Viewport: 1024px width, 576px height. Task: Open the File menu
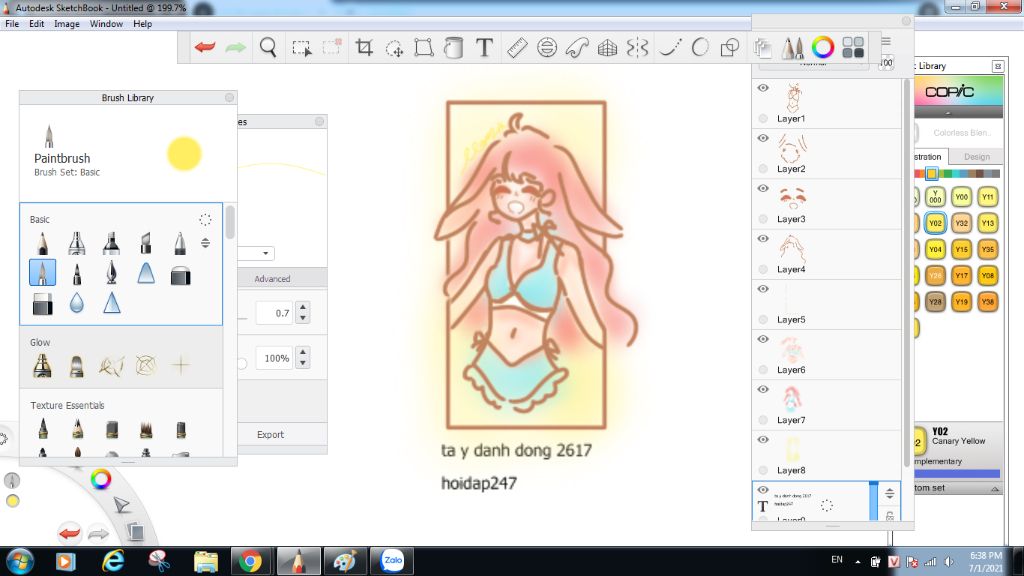tap(12, 24)
